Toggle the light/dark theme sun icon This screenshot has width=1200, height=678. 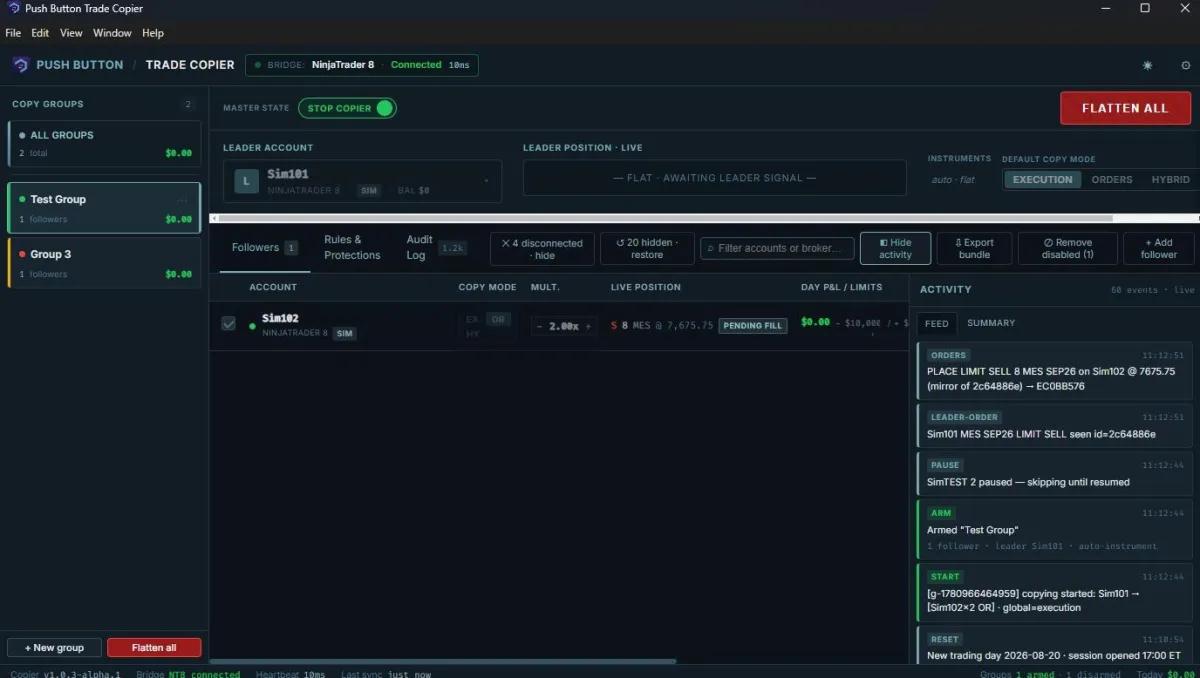tap(1147, 65)
